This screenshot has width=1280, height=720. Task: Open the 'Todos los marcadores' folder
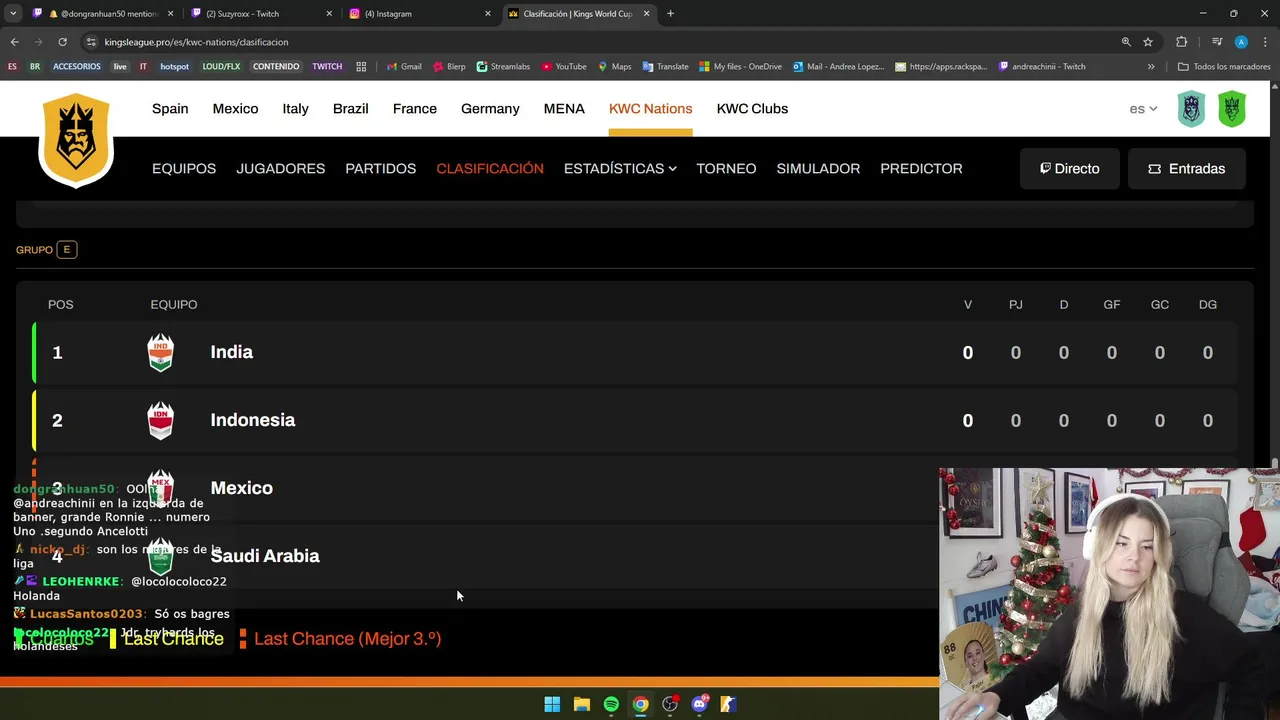[1224, 67]
